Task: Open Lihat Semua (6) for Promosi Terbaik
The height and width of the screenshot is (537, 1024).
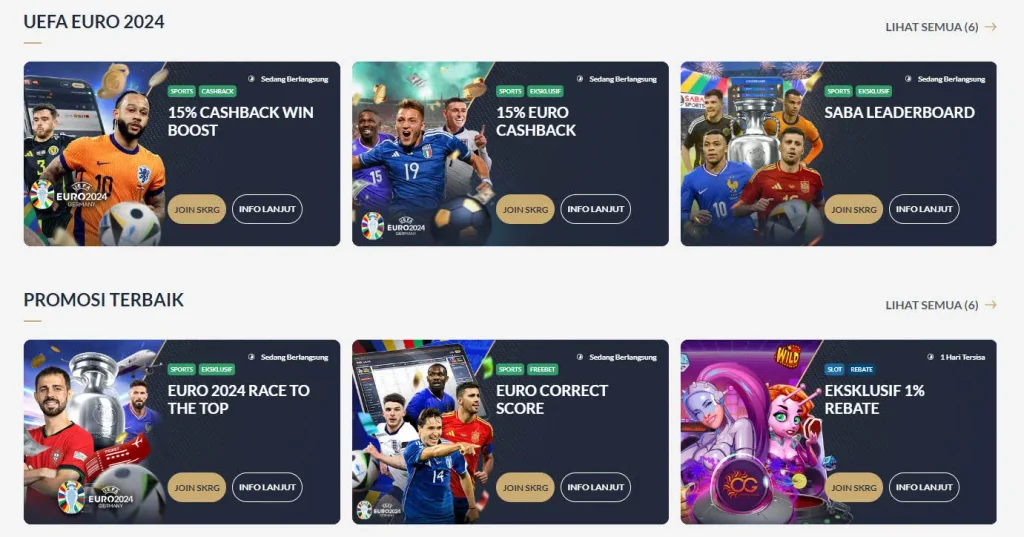Action: pyautogui.click(x=932, y=305)
